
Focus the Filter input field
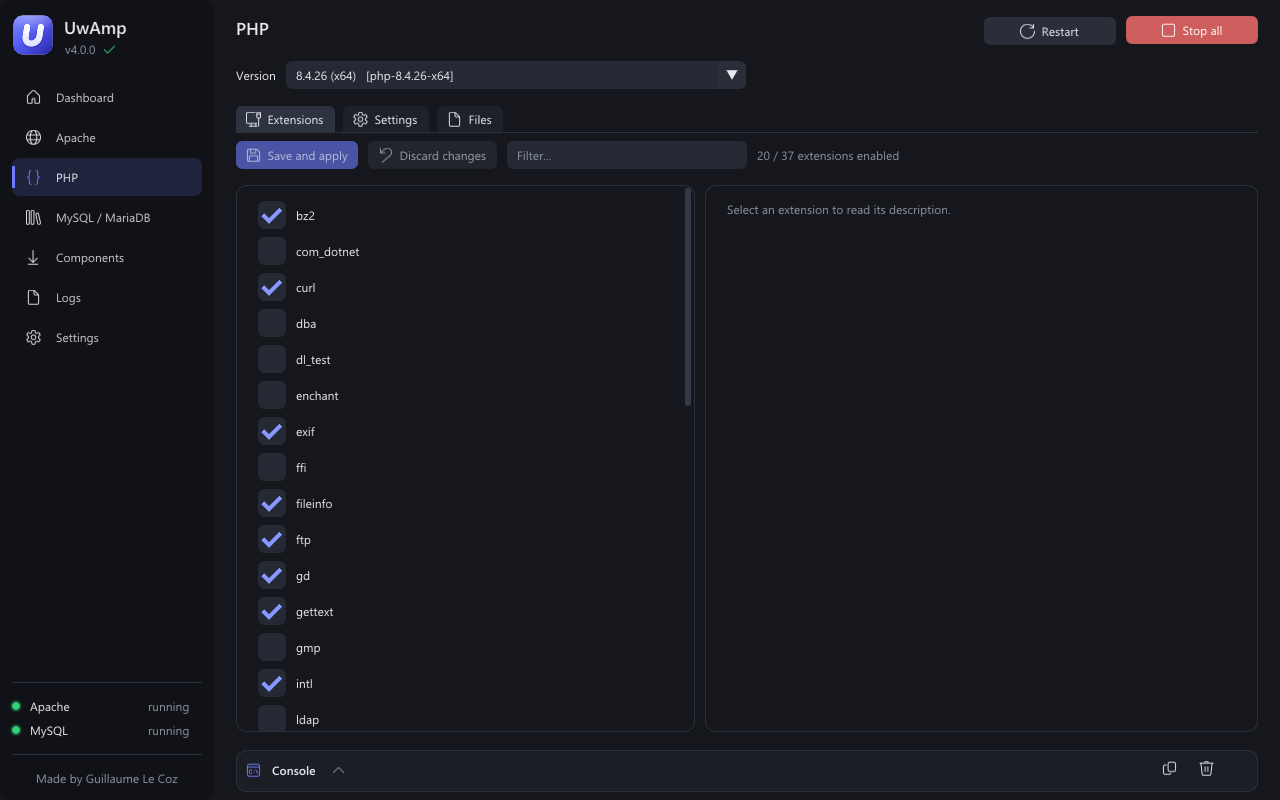pos(627,155)
